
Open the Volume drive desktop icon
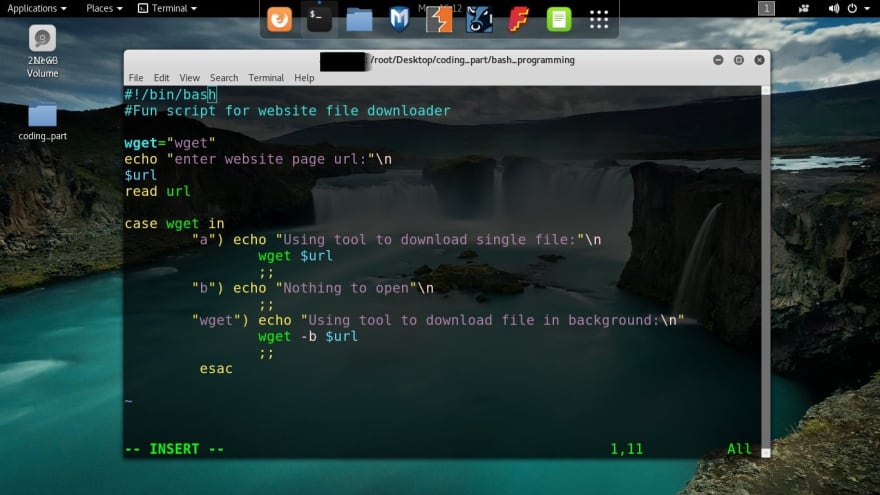click(42, 52)
